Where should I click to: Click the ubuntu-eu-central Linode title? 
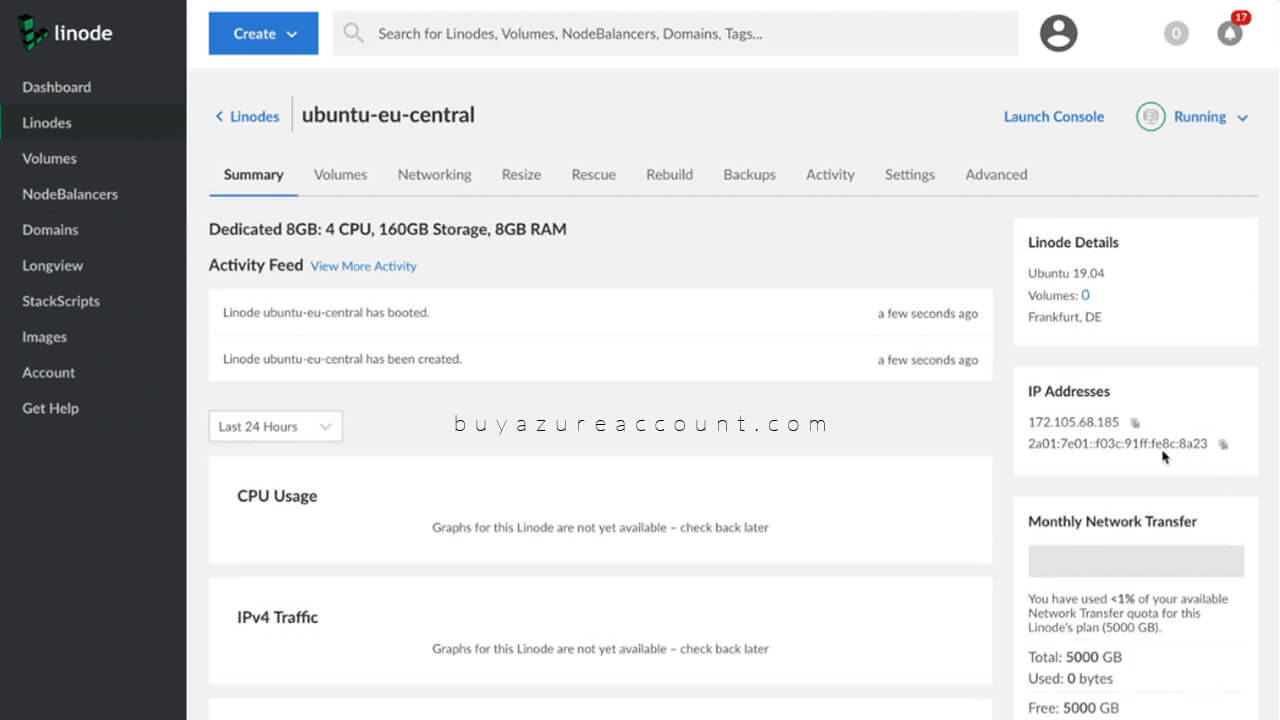click(388, 115)
